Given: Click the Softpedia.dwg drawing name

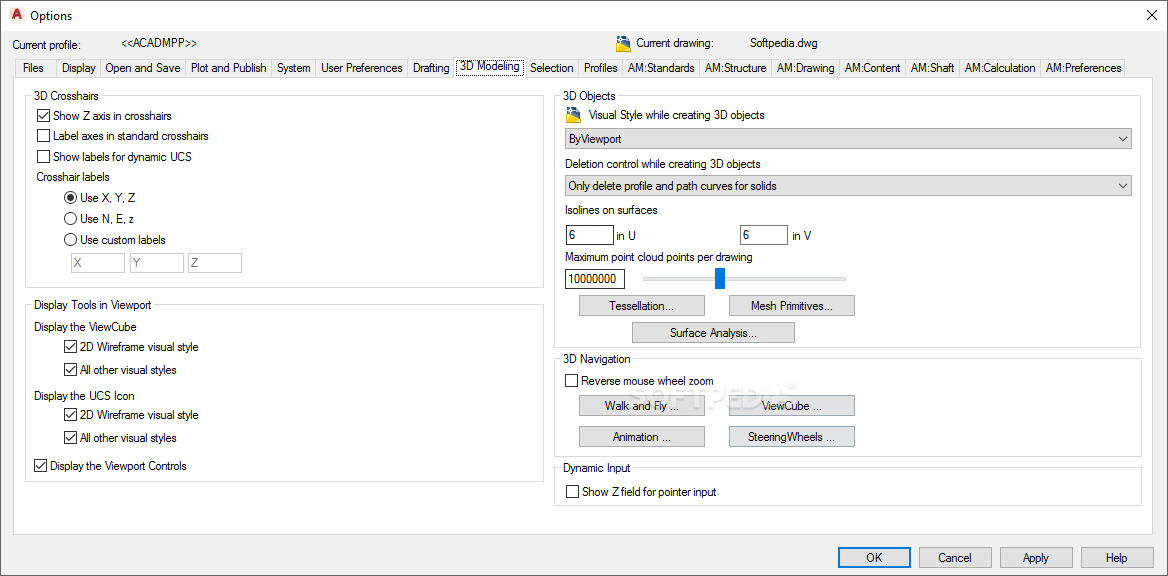Looking at the screenshot, I should point(784,43).
